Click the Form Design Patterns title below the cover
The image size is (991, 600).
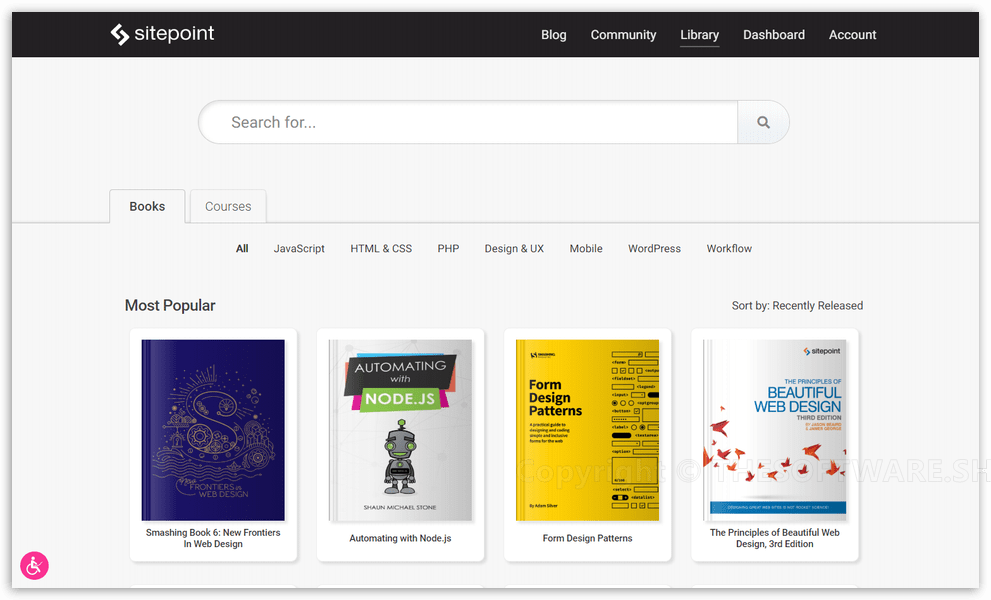coord(587,538)
